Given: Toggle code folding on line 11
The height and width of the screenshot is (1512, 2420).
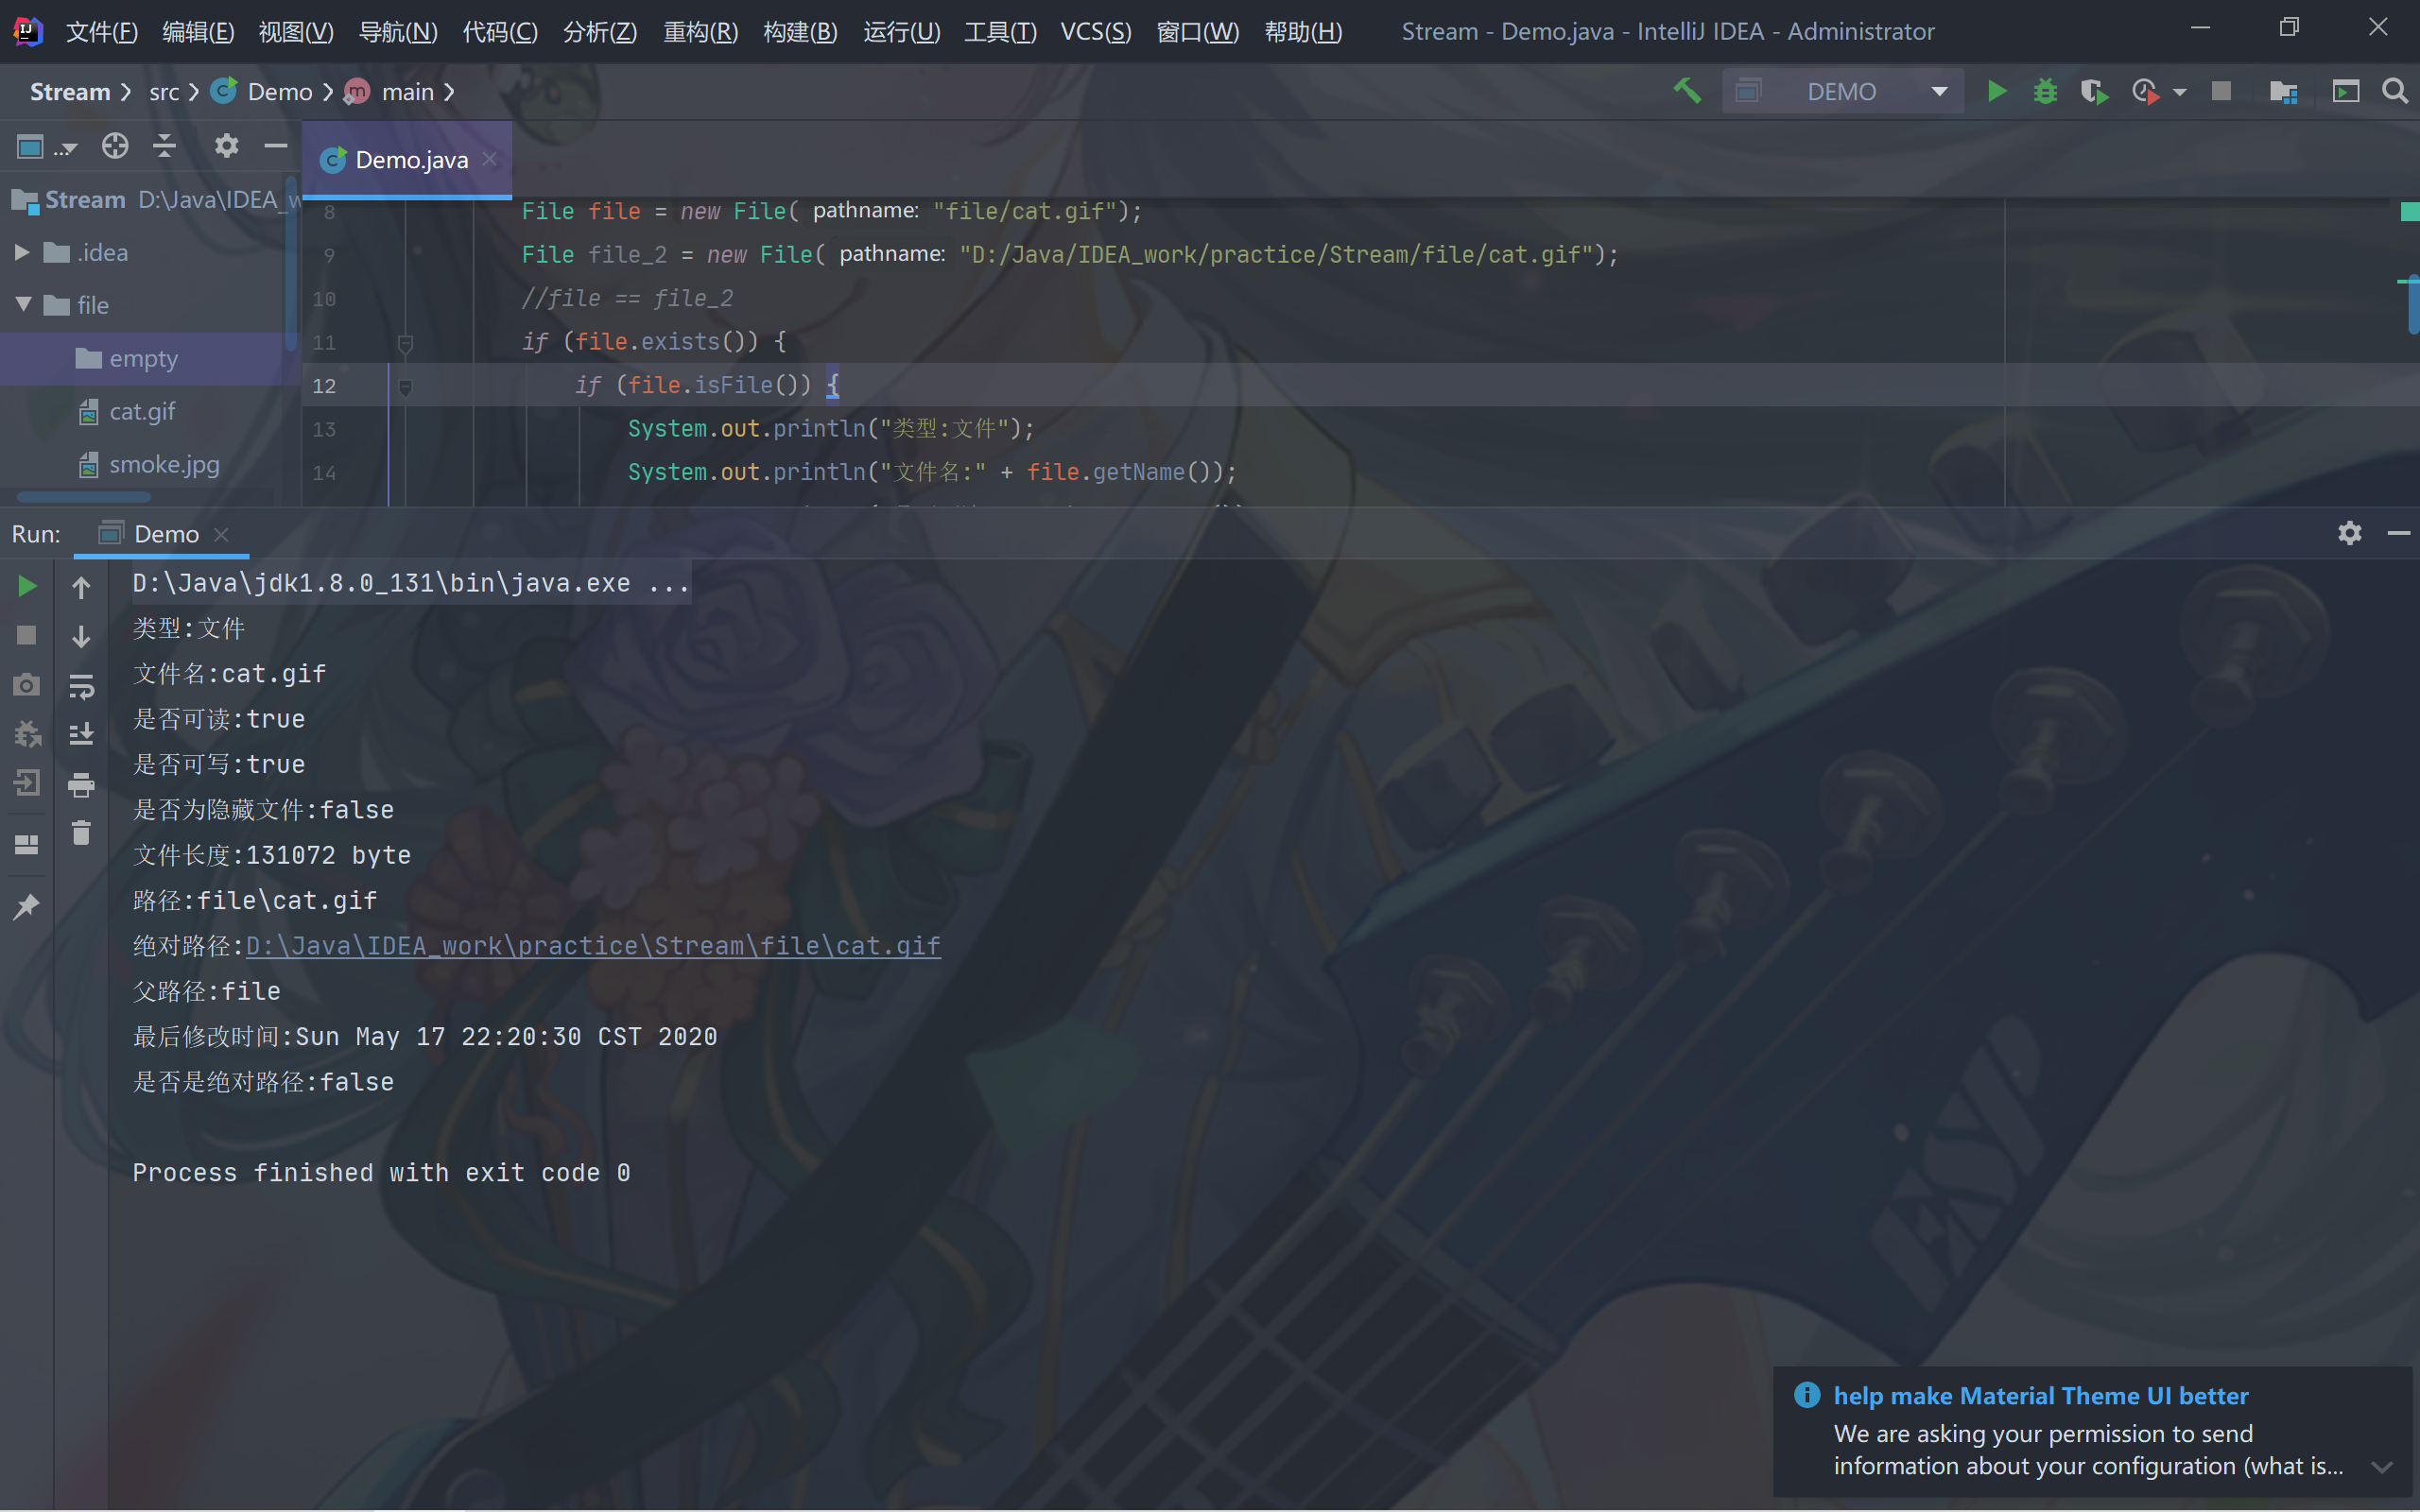Looking at the screenshot, I should [405, 343].
